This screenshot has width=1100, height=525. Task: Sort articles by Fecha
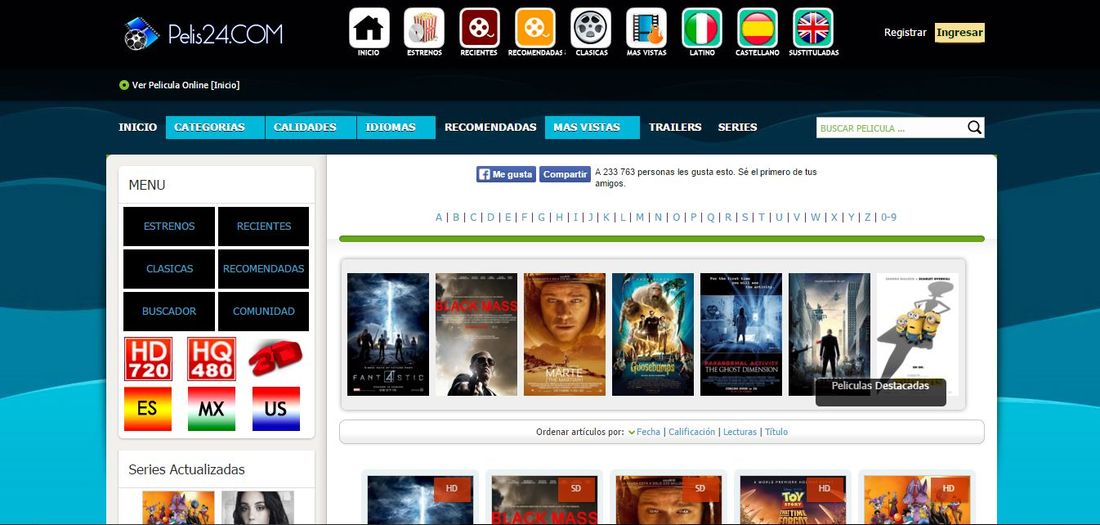(x=648, y=432)
